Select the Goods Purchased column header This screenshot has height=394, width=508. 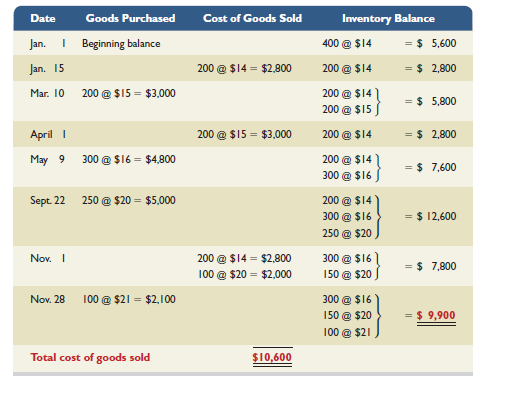[x=130, y=18]
